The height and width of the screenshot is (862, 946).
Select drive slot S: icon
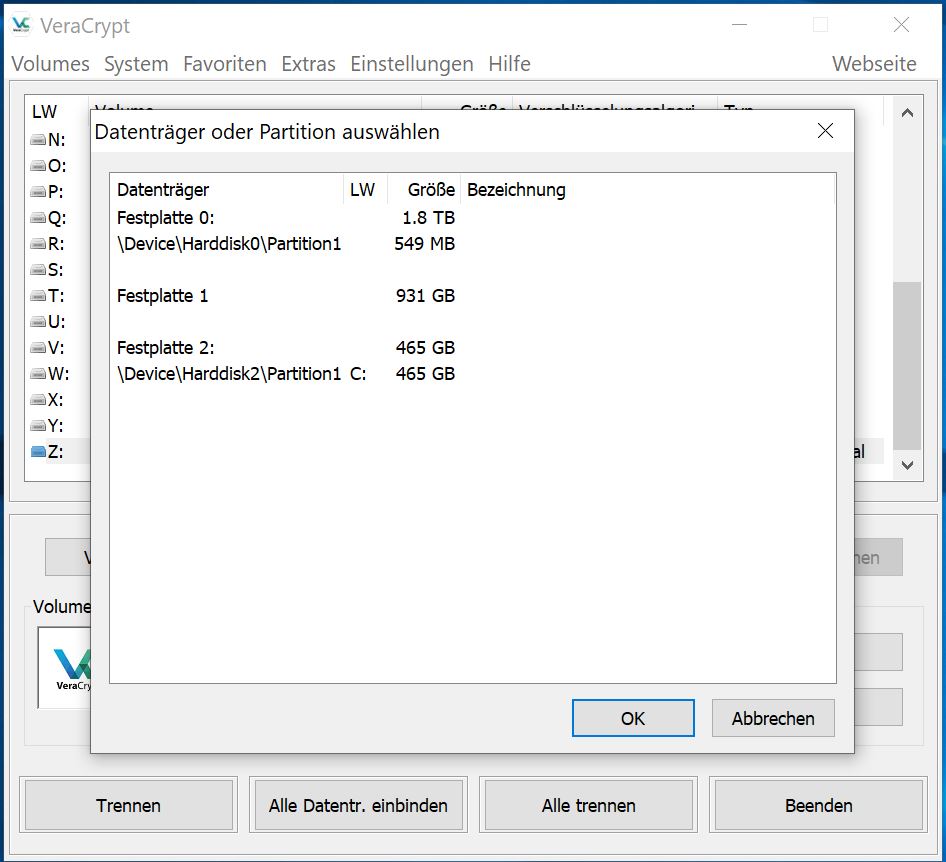pyautogui.click(x=38, y=270)
